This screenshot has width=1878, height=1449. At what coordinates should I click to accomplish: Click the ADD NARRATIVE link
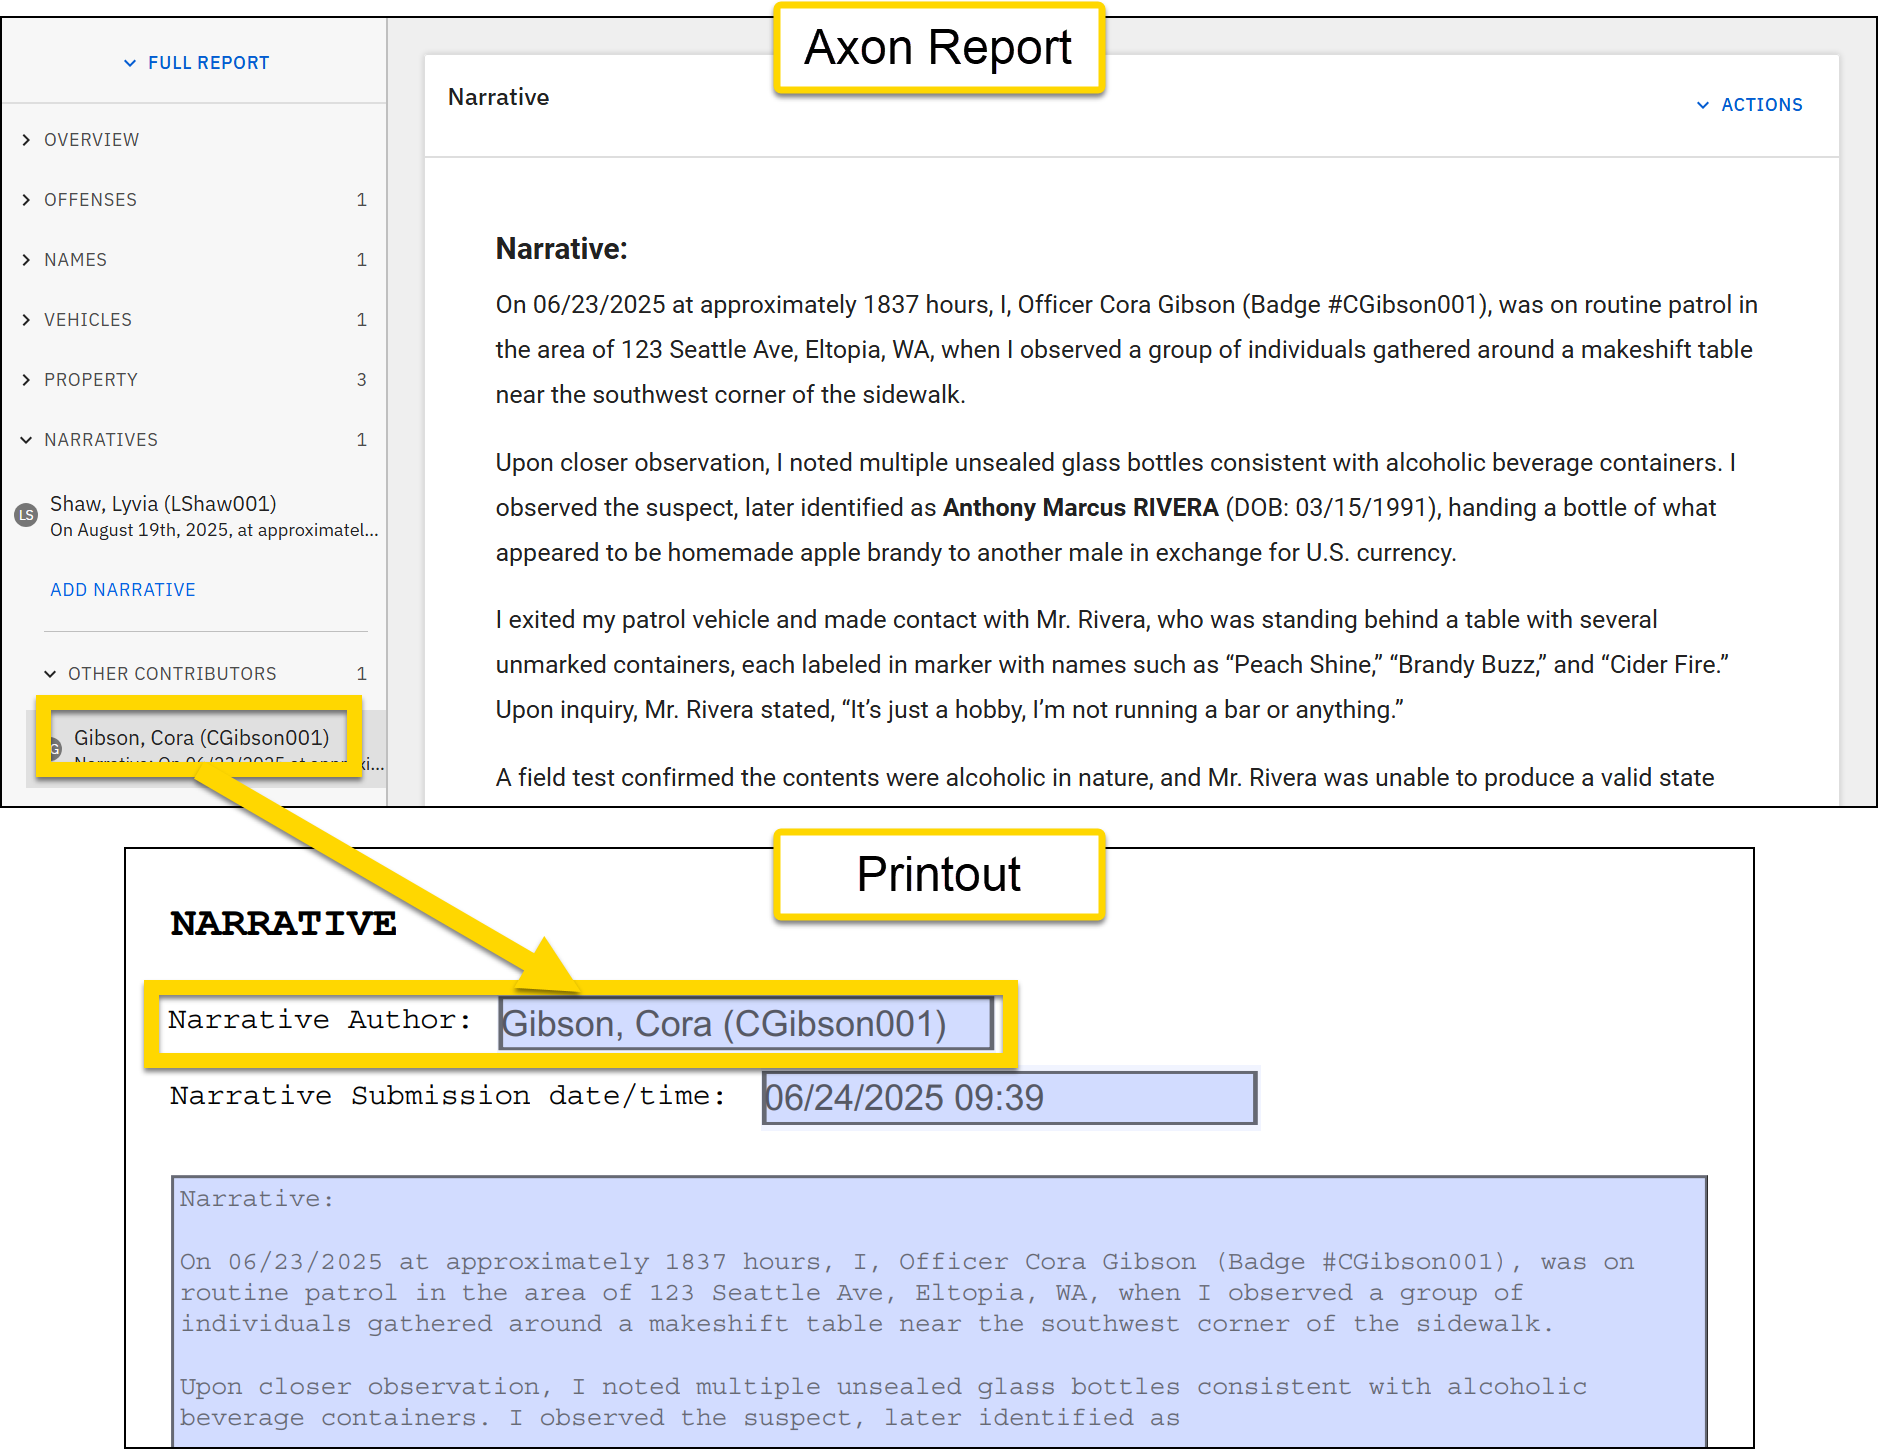click(x=122, y=589)
